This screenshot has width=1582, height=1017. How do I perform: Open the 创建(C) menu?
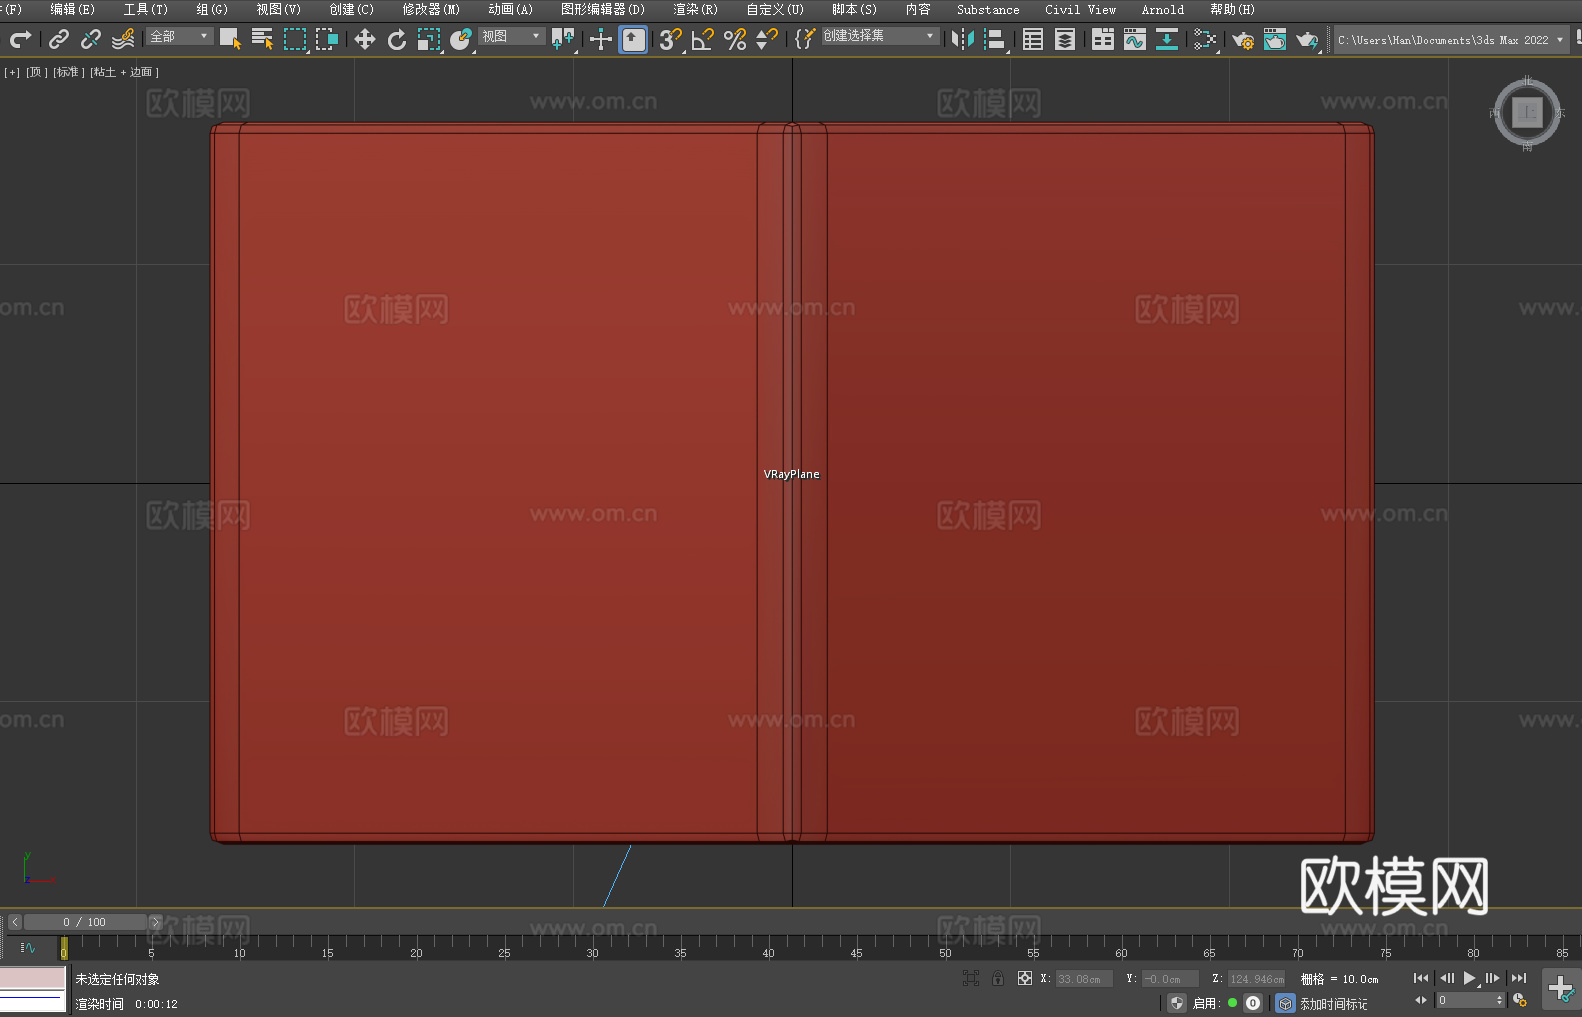tap(352, 9)
